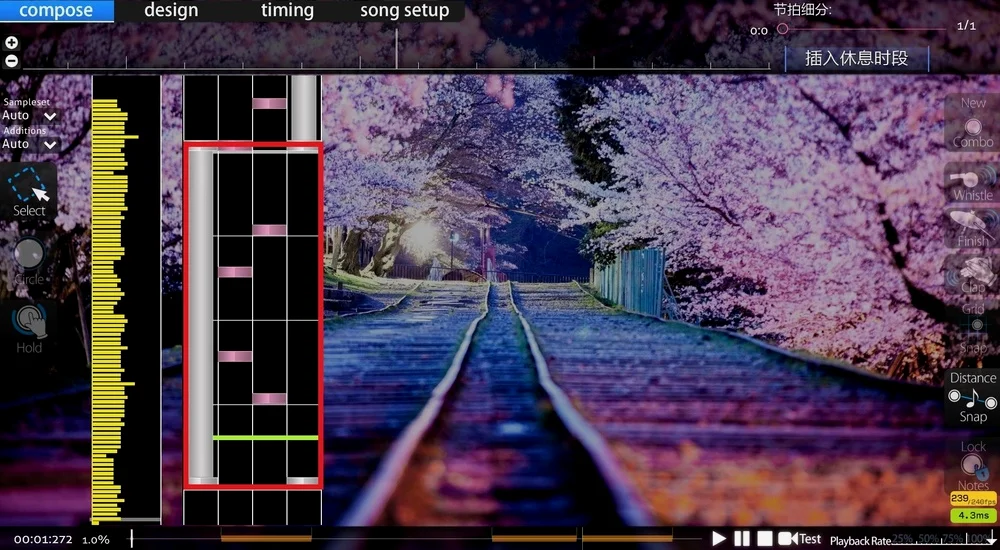Toggle the Clap hitsound

(973, 276)
